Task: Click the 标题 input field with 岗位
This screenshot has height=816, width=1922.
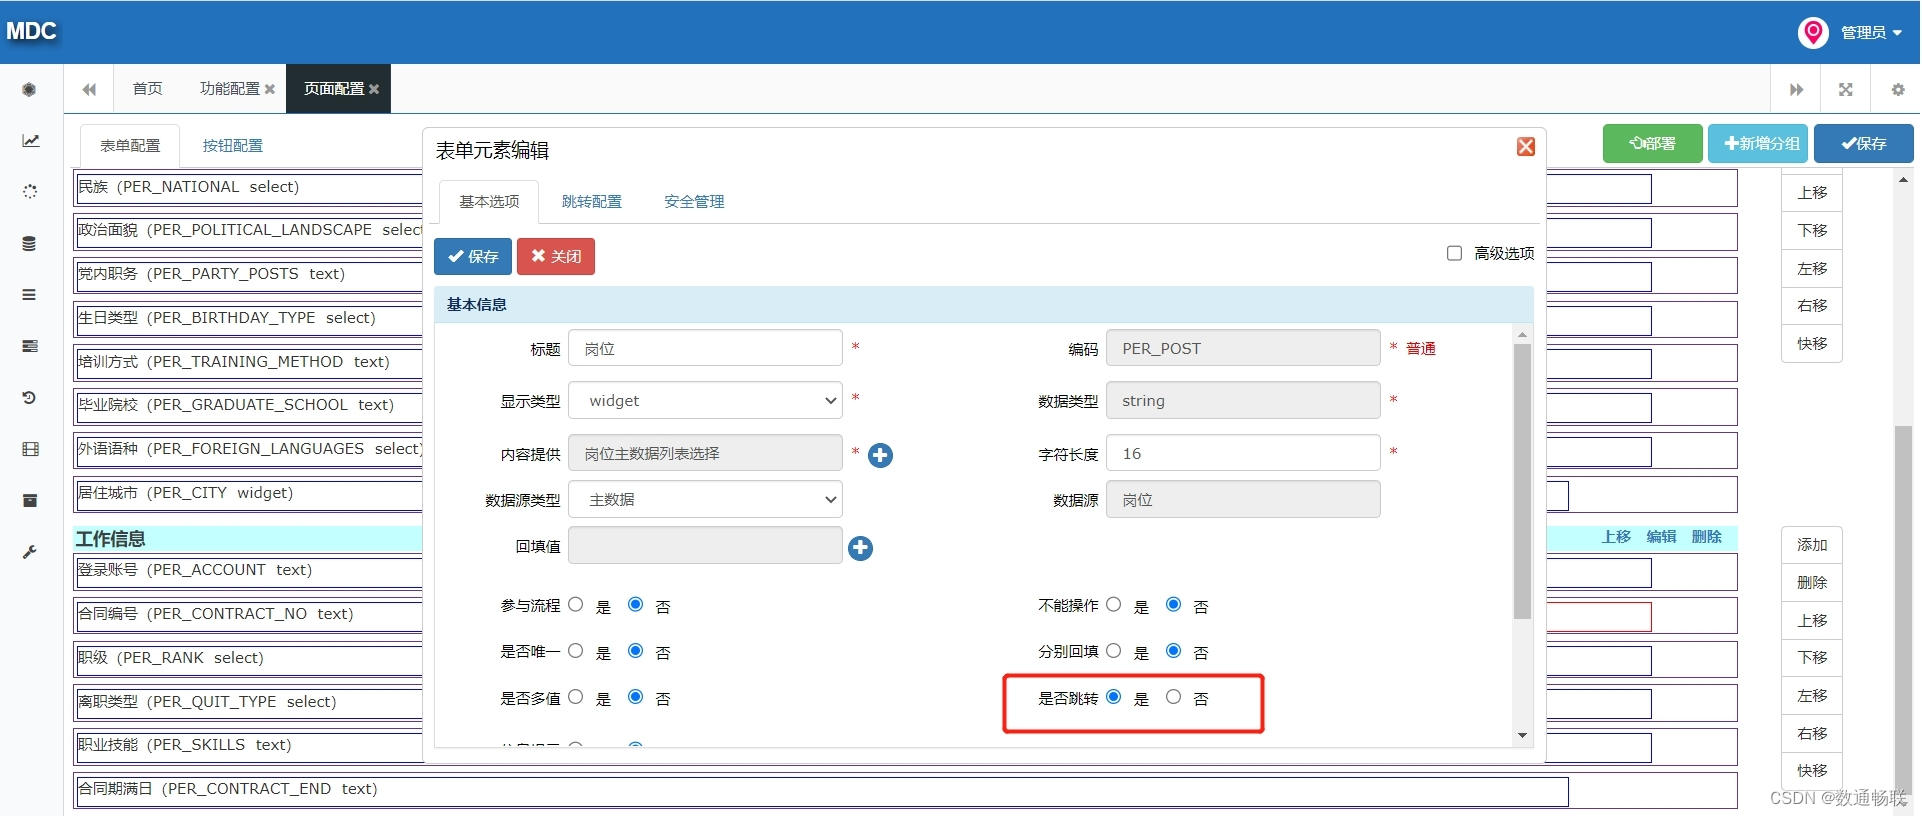Action: [x=705, y=349]
